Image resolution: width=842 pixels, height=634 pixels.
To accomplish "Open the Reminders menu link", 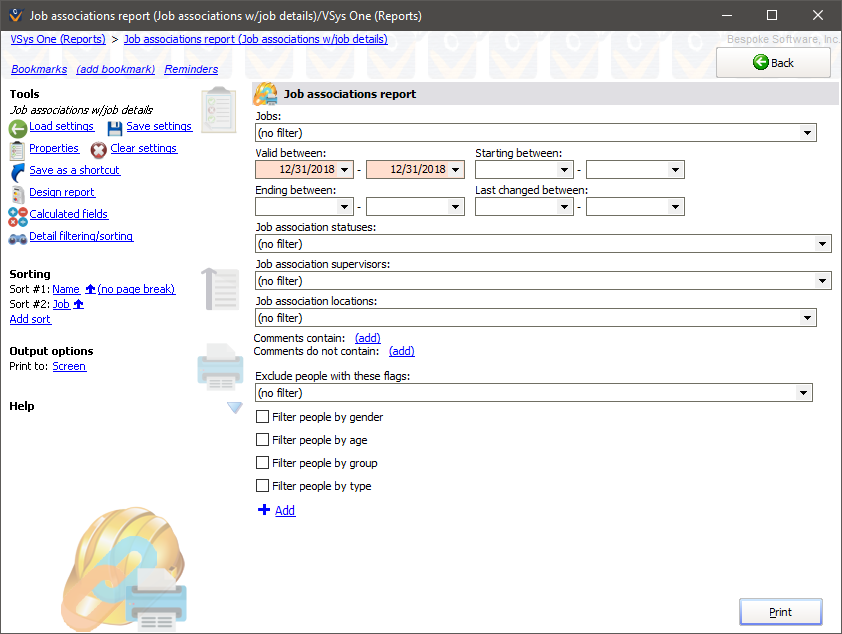I will (x=190, y=69).
